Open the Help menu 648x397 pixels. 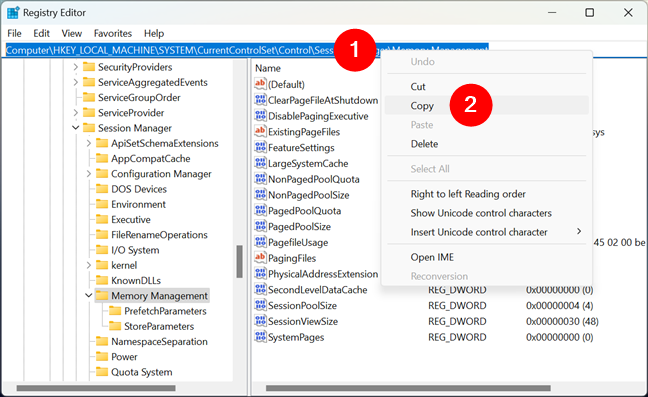point(154,33)
